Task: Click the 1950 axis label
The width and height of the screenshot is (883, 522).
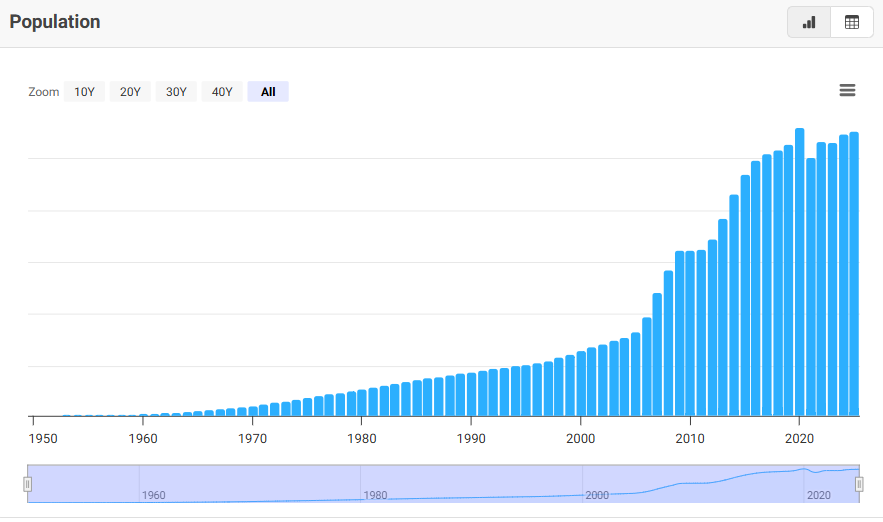Action: tap(43, 439)
